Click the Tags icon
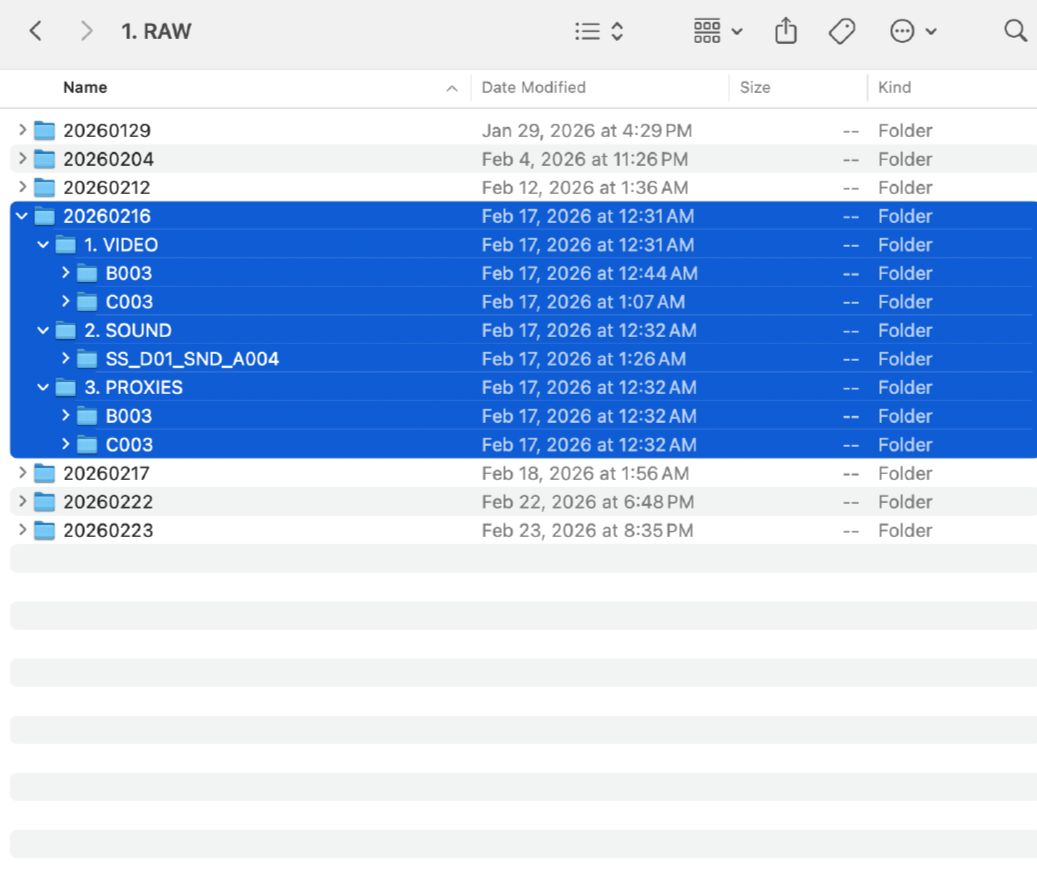 click(842, 31)
